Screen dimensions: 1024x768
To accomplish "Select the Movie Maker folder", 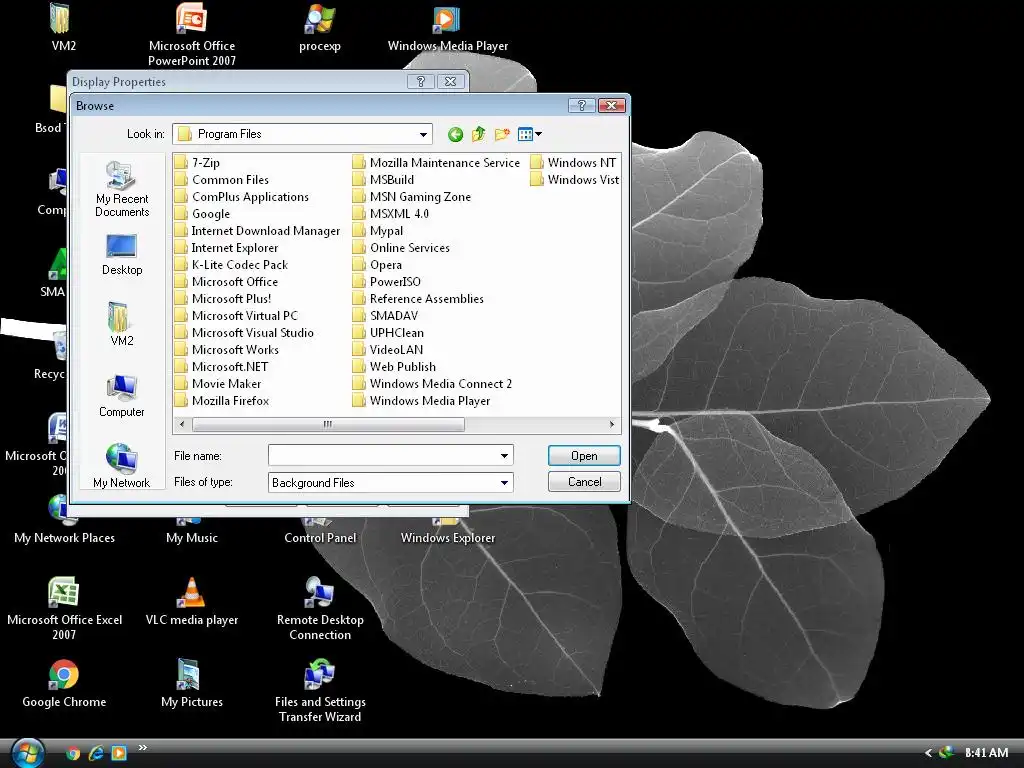I will coord(218,383).
